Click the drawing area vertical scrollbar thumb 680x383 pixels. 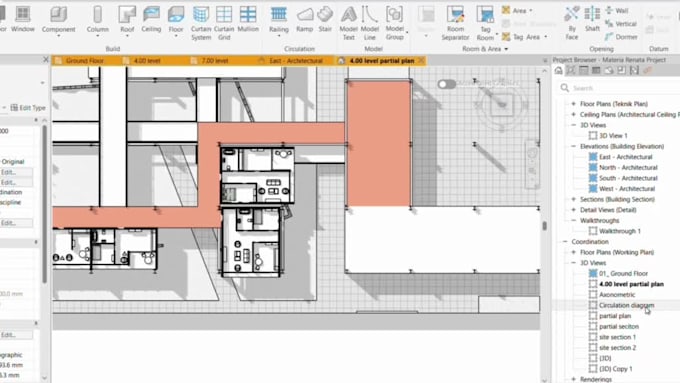pos(545,226)
